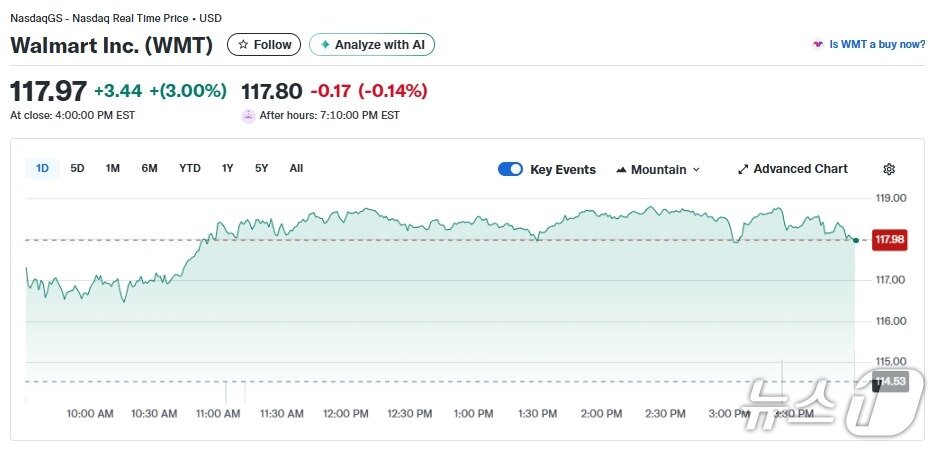
Task: Click the after-hours moon icon
Action: [x=248, y=116]
